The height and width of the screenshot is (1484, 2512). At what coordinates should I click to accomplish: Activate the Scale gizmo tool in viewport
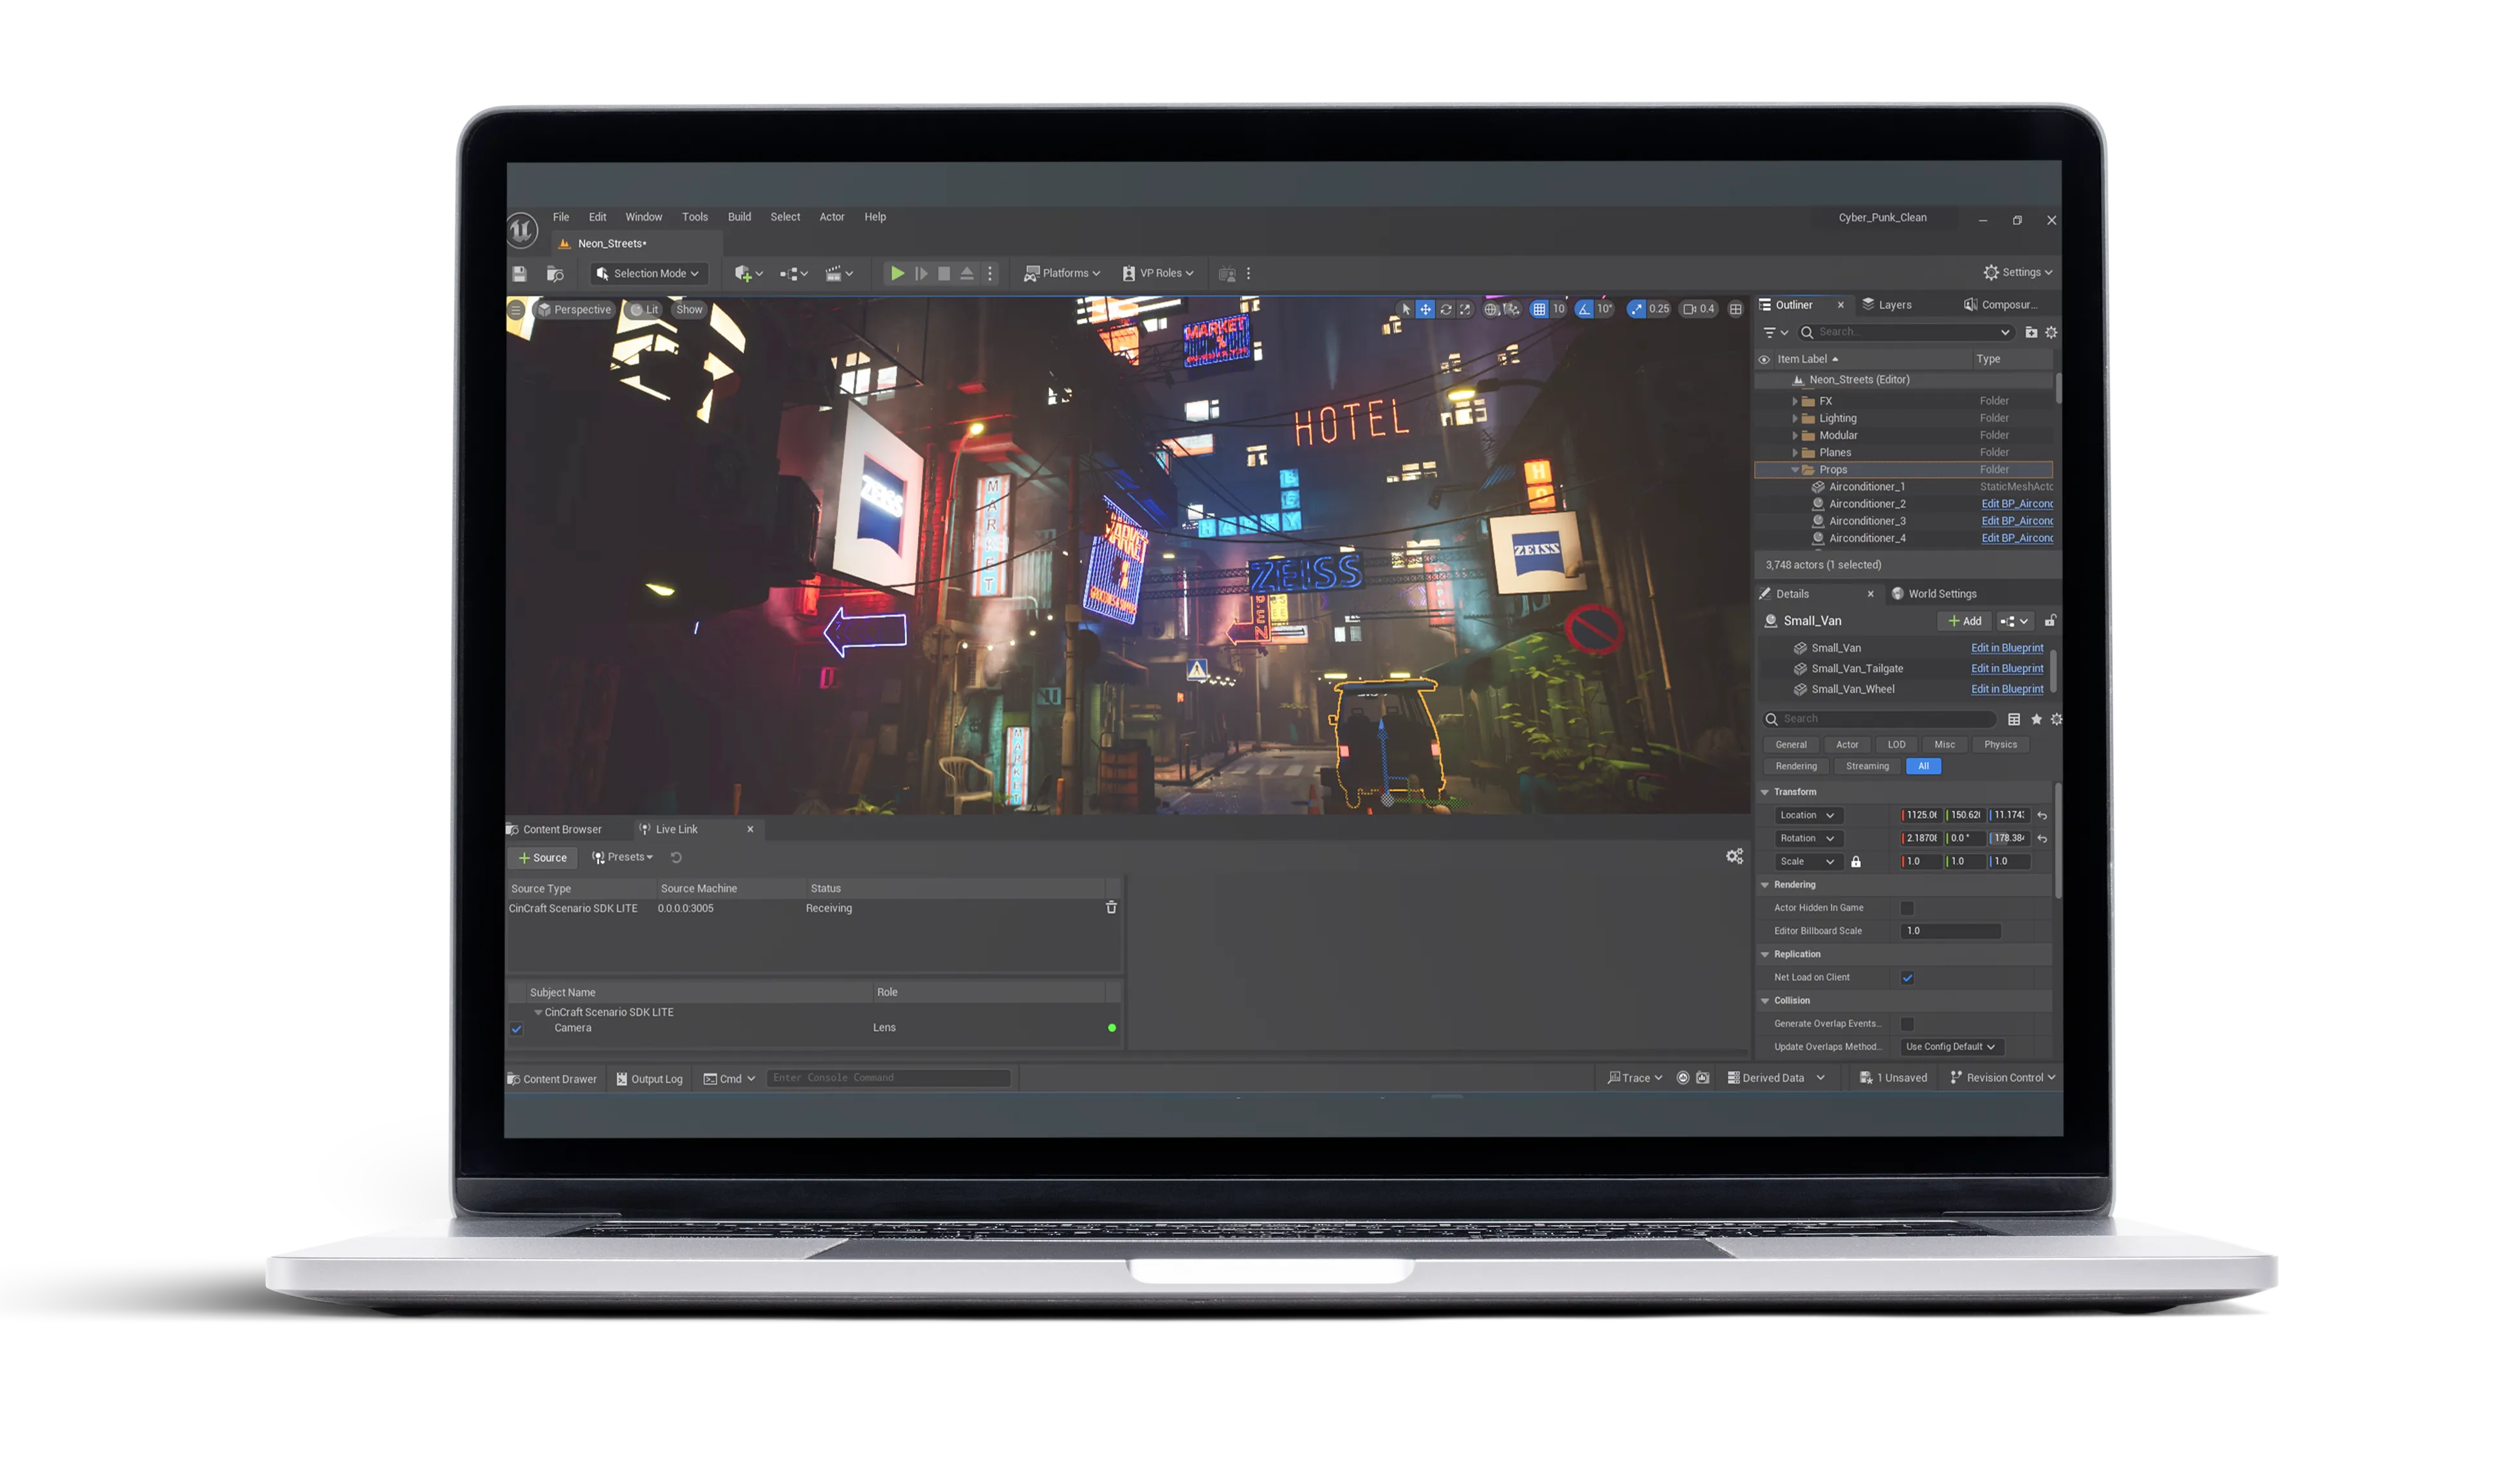pos(1465,309)
